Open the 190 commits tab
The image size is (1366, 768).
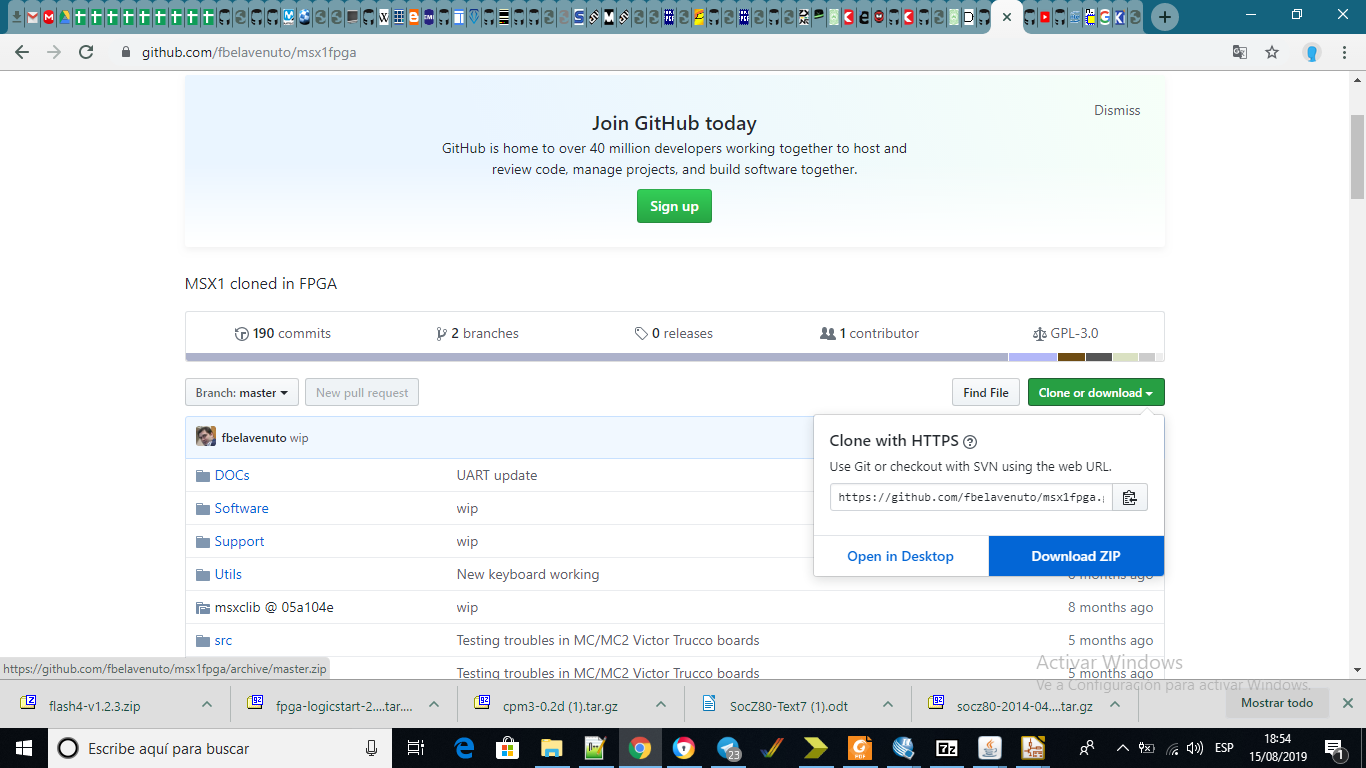(x=282, y=333)
